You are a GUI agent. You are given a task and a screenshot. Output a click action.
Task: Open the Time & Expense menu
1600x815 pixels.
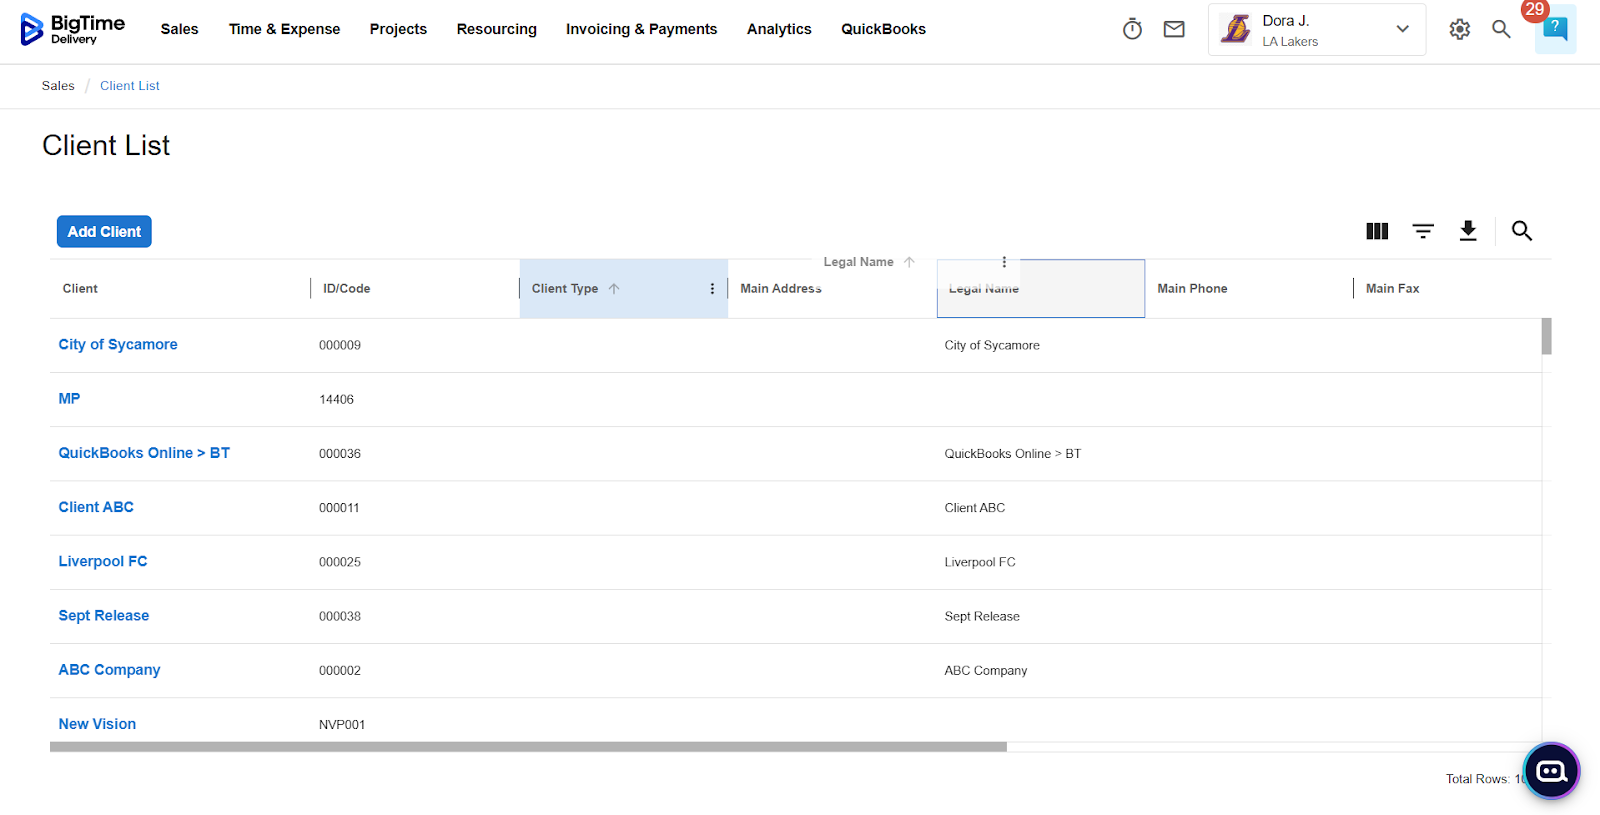pyautogui.click(x=284, y=29)
